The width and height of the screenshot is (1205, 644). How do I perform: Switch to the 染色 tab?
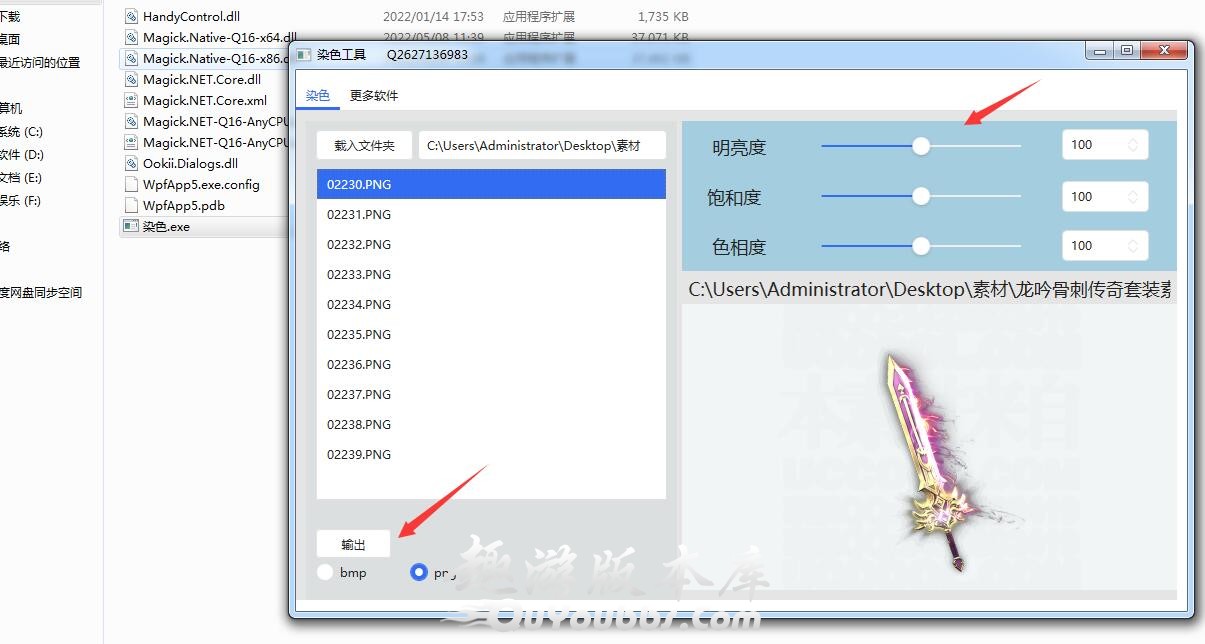[x=317, y=96]
